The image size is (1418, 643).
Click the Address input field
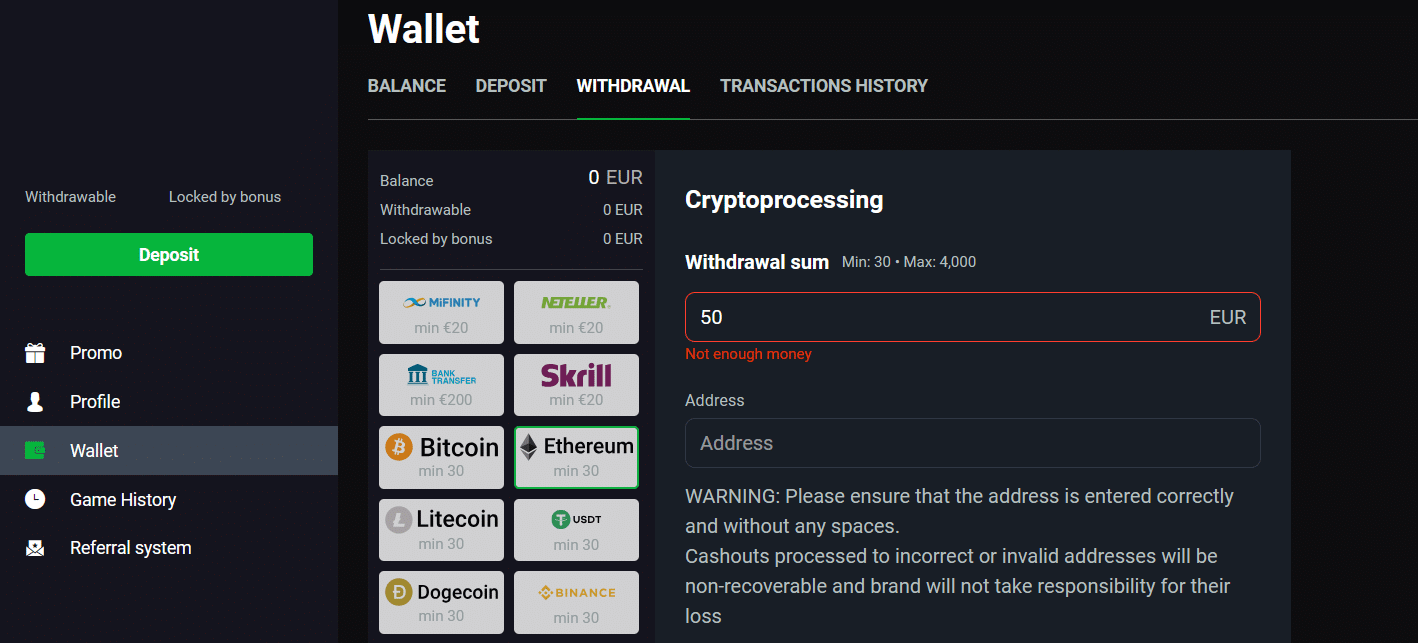click(x=971, y=442)
